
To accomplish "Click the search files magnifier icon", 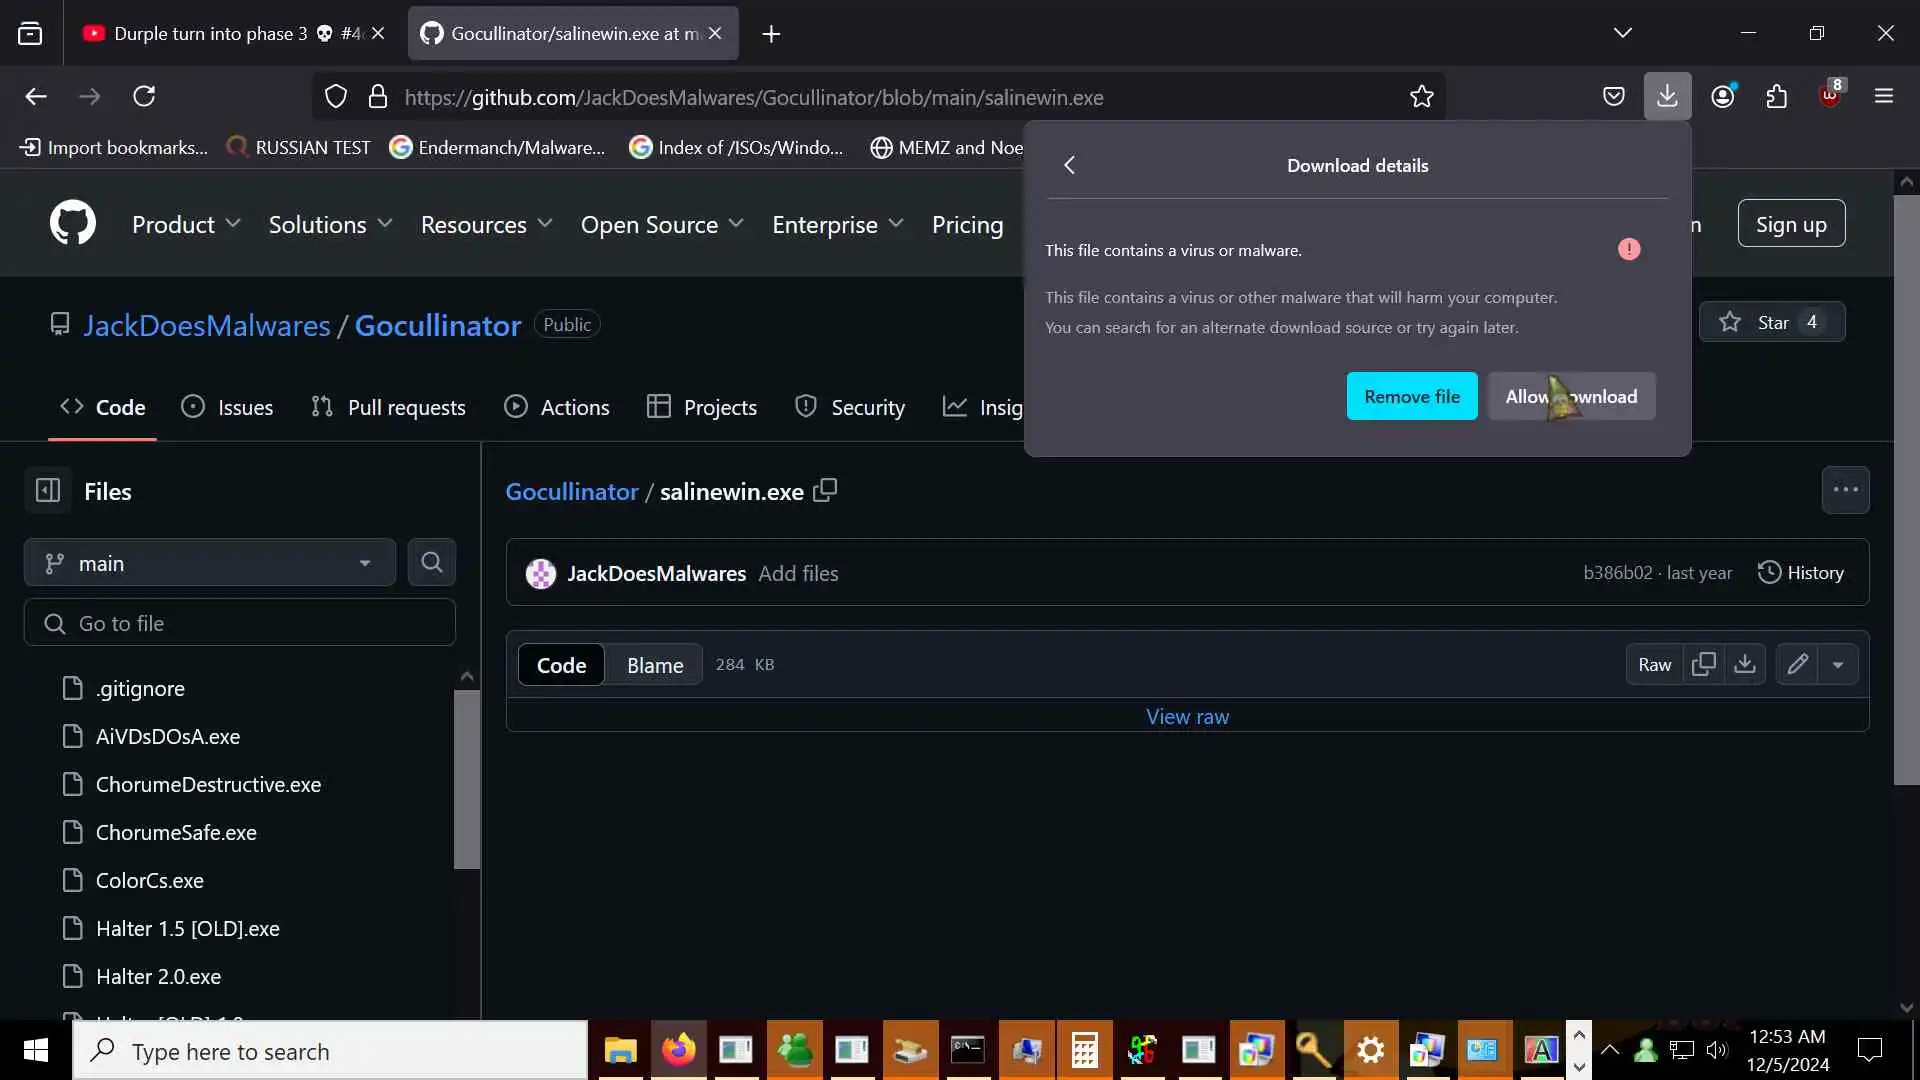I will [432, 563].
